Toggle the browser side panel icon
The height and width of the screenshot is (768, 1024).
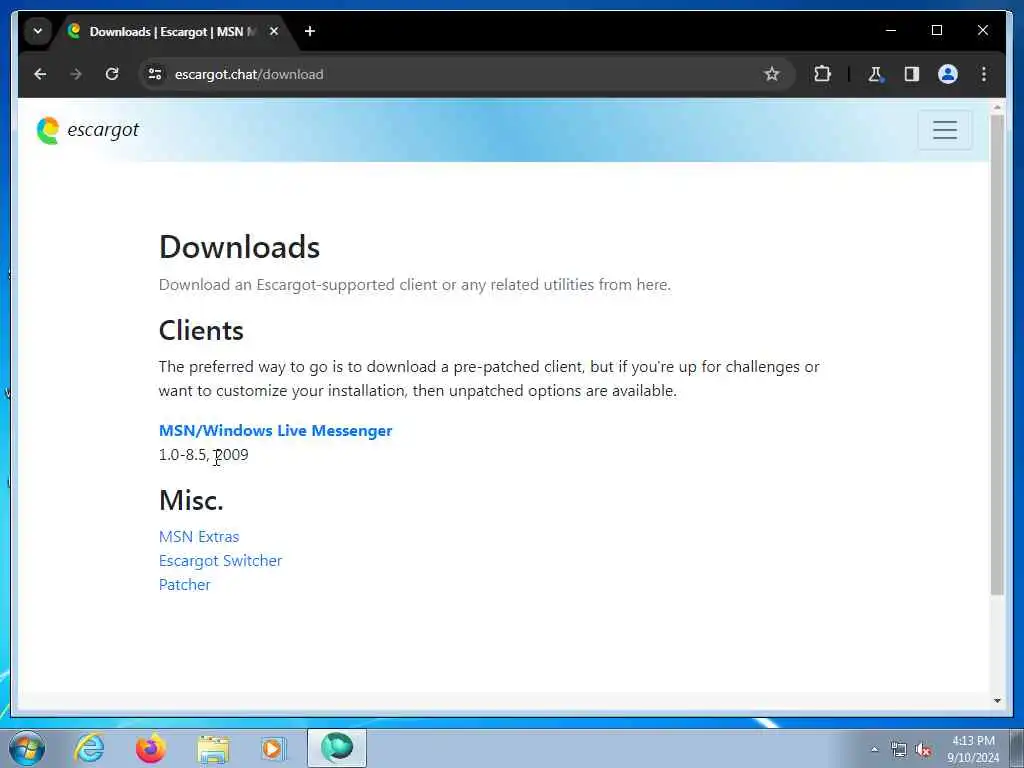point(912,74)
